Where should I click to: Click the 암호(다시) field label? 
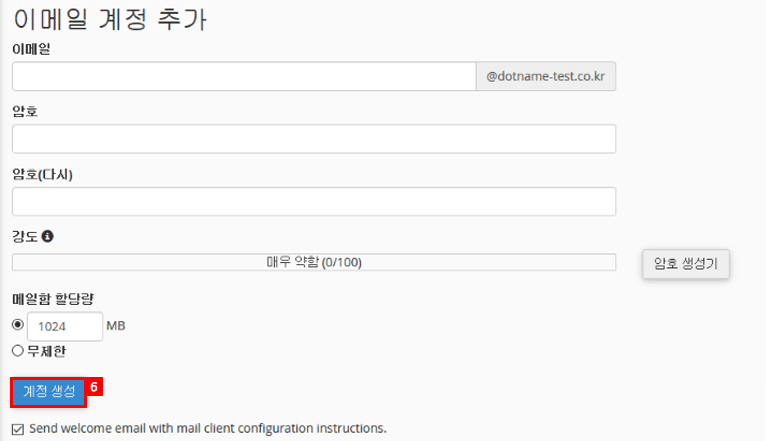(43, 174)
